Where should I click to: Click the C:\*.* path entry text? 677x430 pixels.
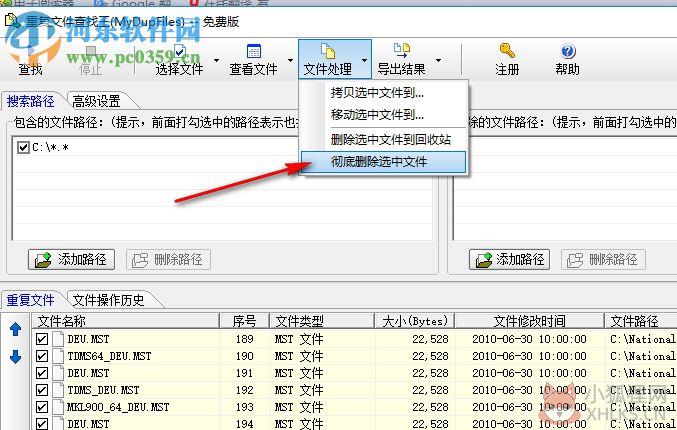[x=51, y=148]
